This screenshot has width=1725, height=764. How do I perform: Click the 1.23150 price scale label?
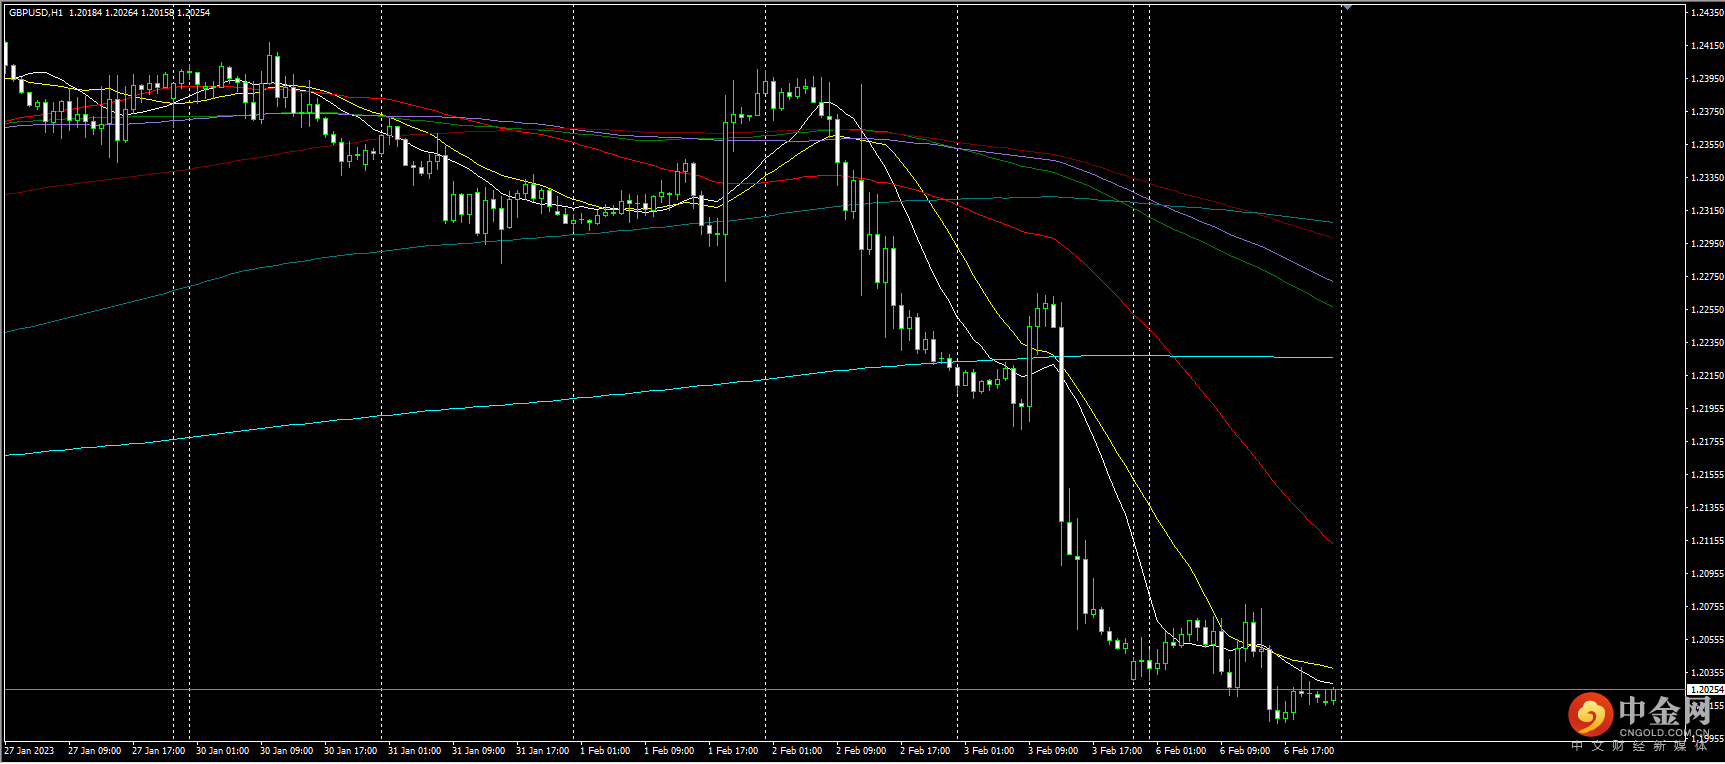(x=1706, y=211)
